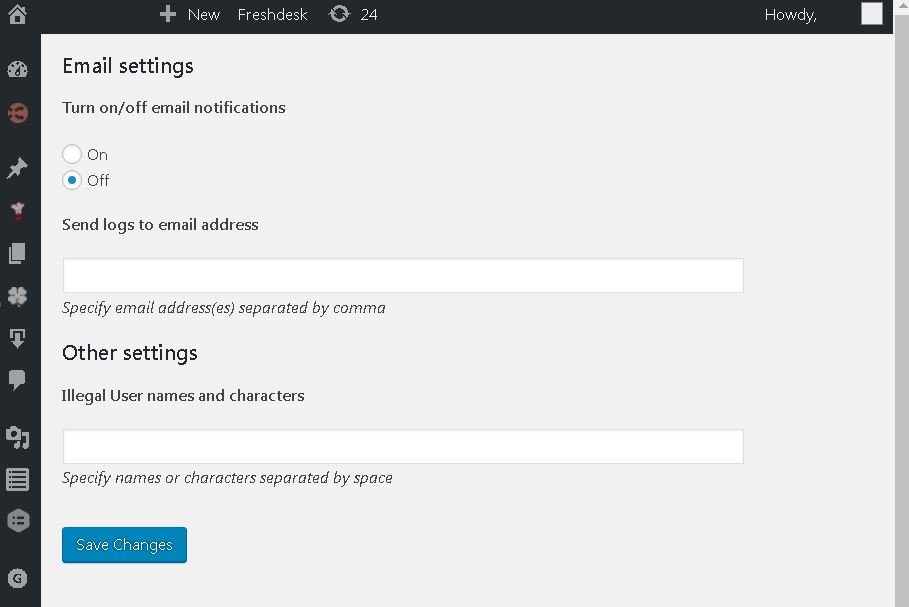Screen dimensions: 909x607
Task: Open Posts via the pushpin icon
Action: pyautogui.click(x=17, y=168)
